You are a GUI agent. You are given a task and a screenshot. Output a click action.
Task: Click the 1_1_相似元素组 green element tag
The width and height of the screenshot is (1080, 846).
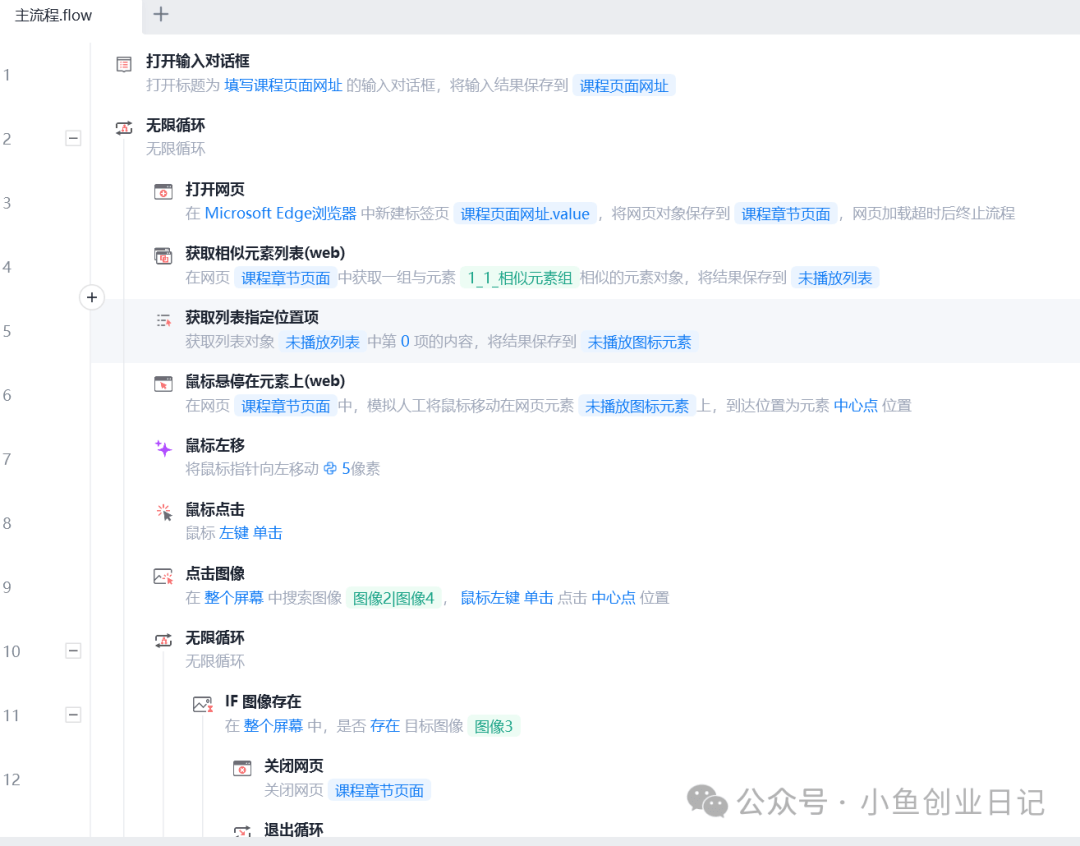coord(519,278)
